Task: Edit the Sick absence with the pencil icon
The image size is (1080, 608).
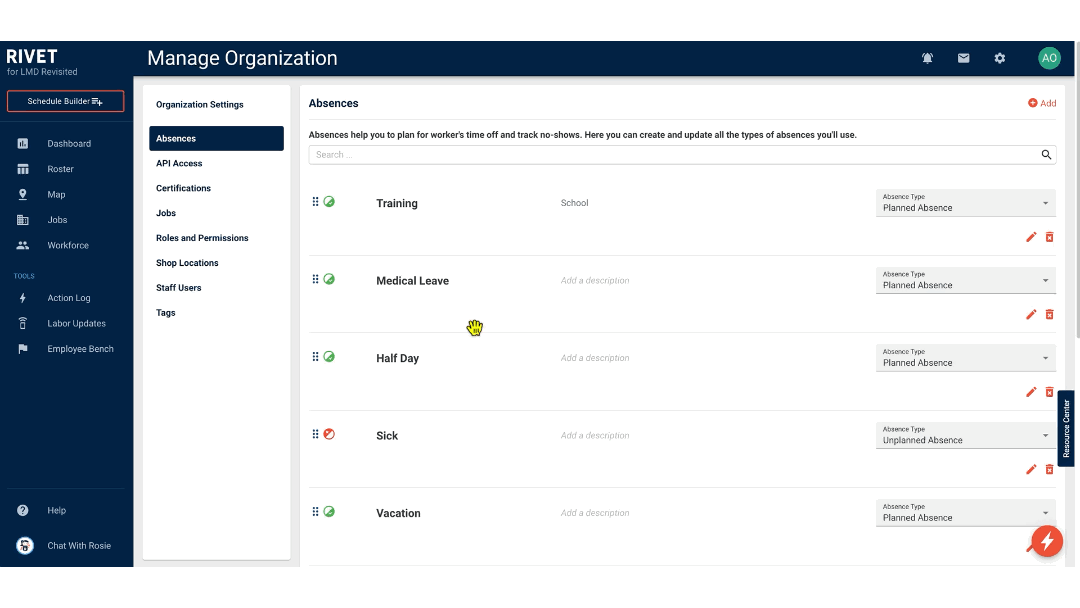Action: (1031, 469)
